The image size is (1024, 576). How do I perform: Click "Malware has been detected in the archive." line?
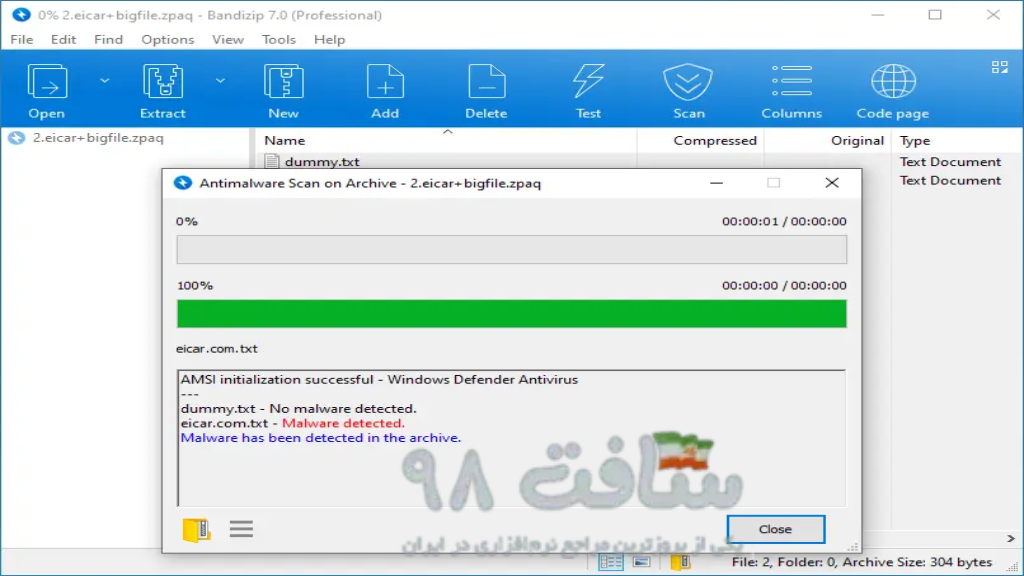tap(321, 438)
